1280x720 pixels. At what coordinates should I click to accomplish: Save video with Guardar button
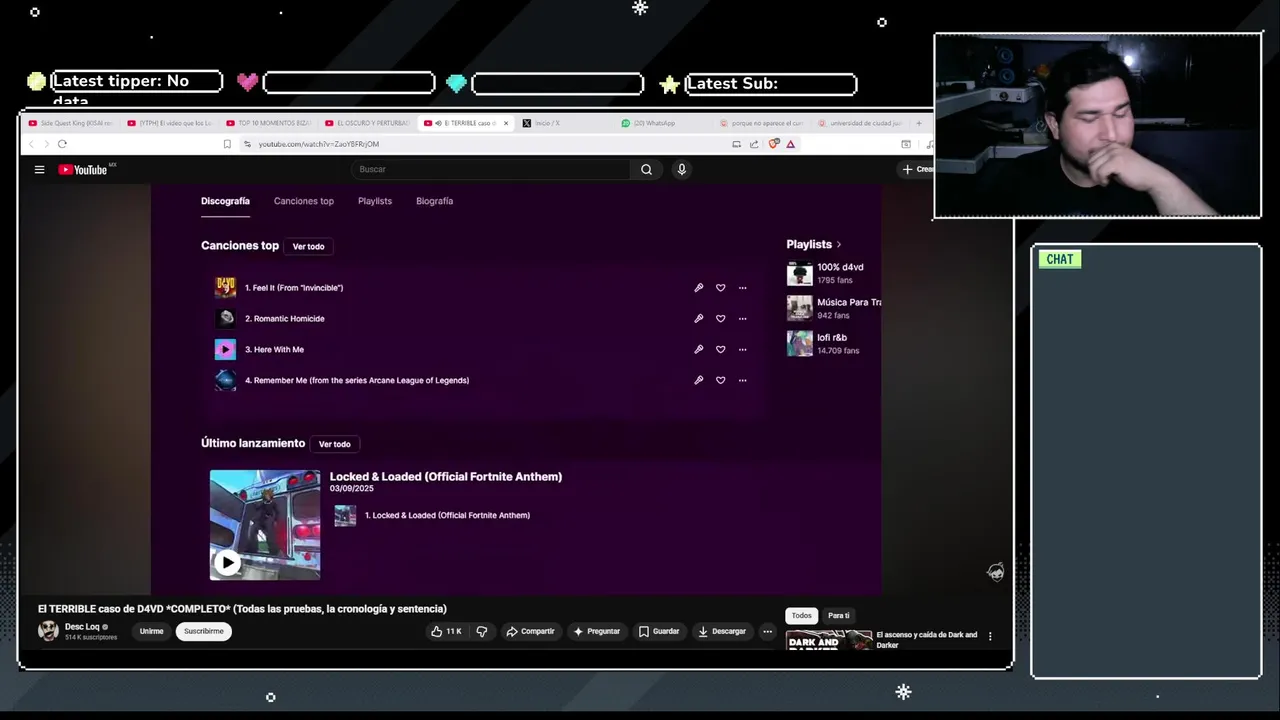(x=659, y=631)
